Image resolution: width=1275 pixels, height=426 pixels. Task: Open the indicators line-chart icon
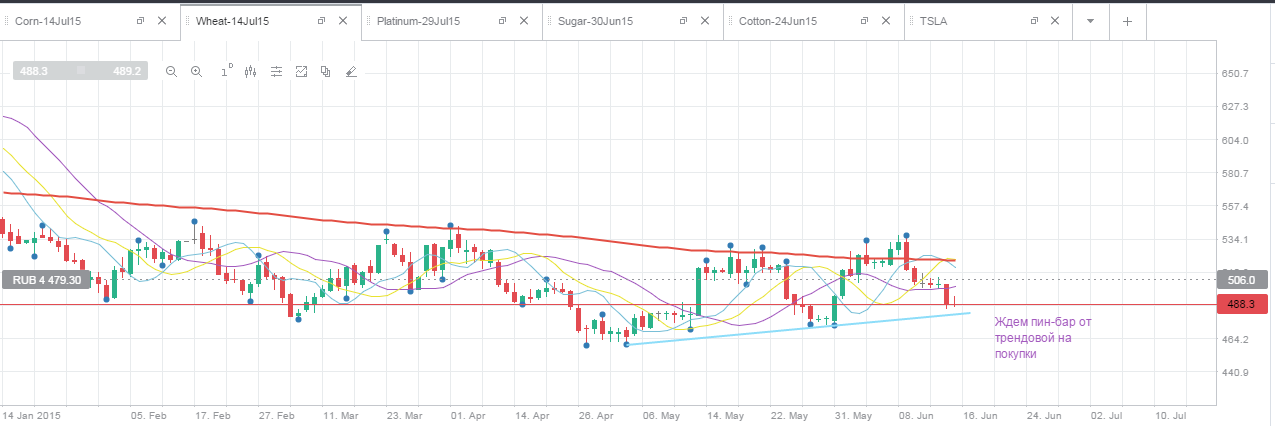pyautogui.click(x=301, y=71)
